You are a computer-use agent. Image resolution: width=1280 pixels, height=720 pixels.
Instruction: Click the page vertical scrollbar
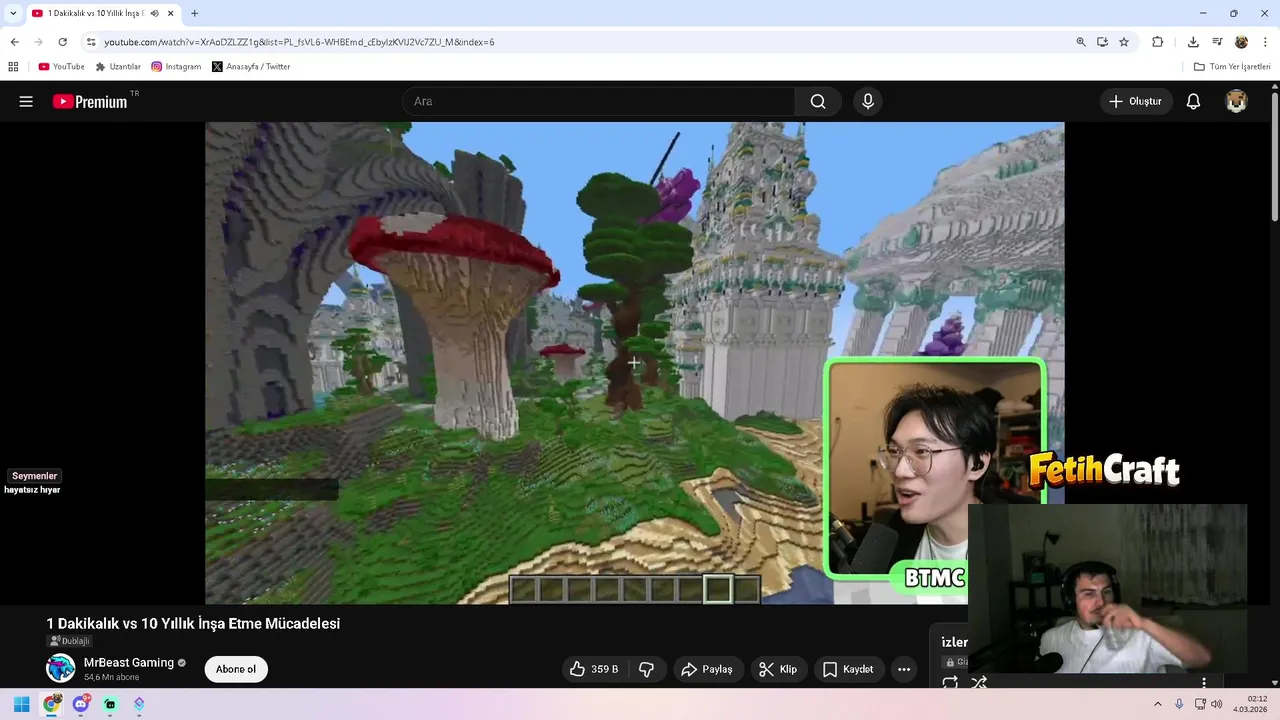click(1275, 155)
